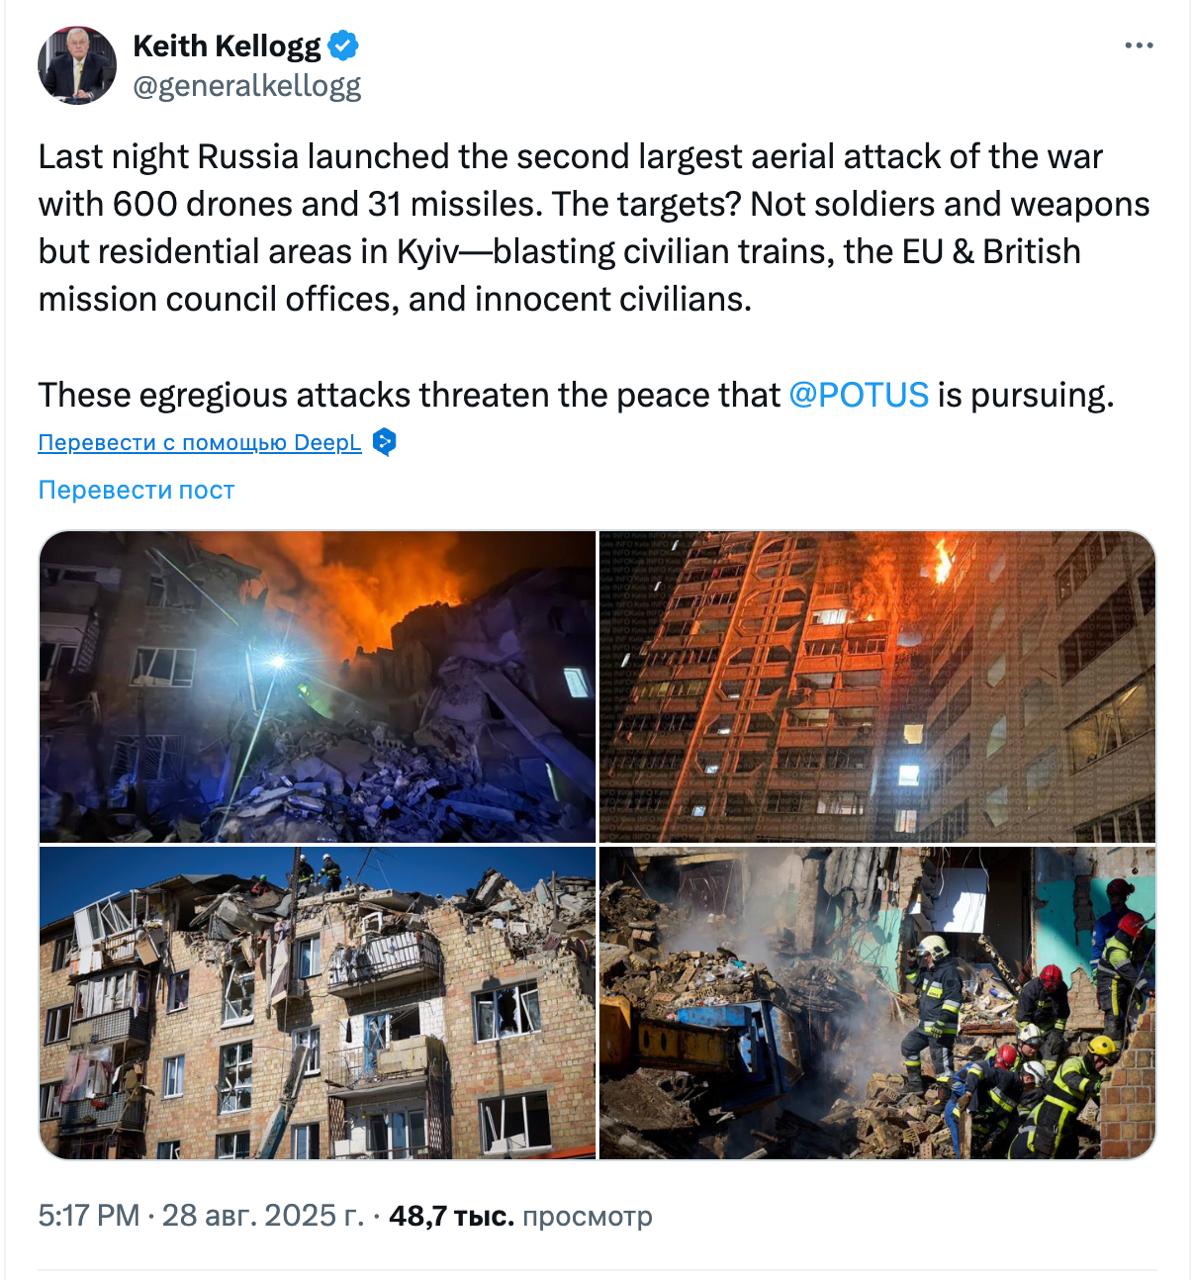This screenshot has height=1280, width=1195.
Task: Open the post via the '5:17 PM' timestamp
Action: coord(85,1217)
